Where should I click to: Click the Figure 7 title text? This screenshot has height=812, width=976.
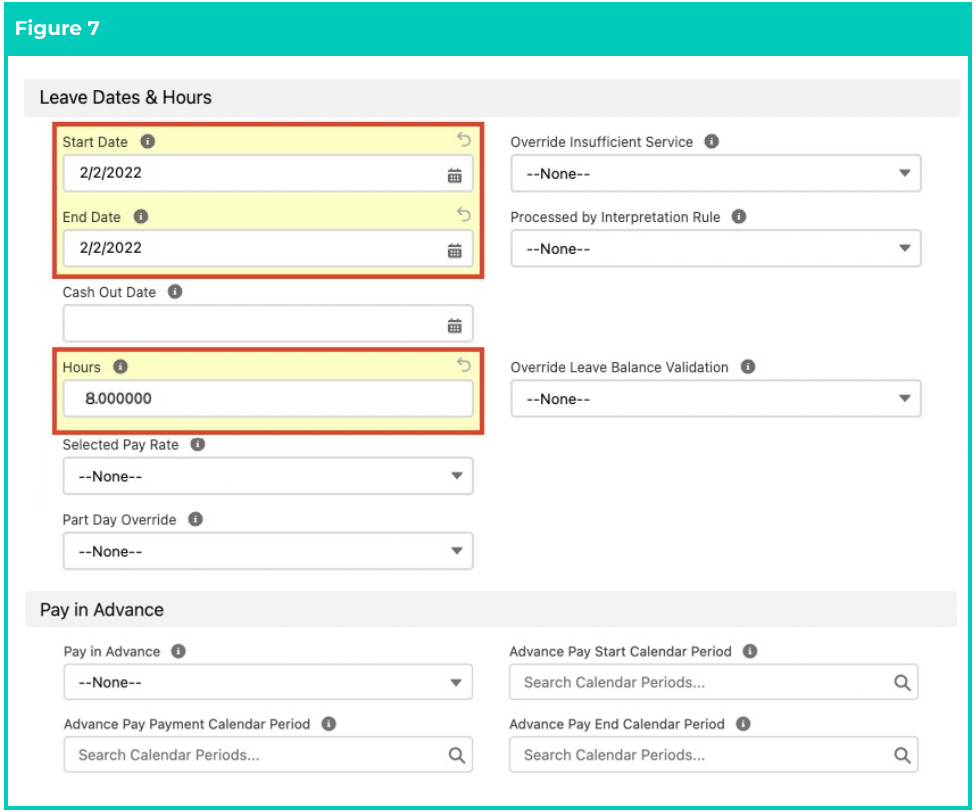[x=57, y=28]
